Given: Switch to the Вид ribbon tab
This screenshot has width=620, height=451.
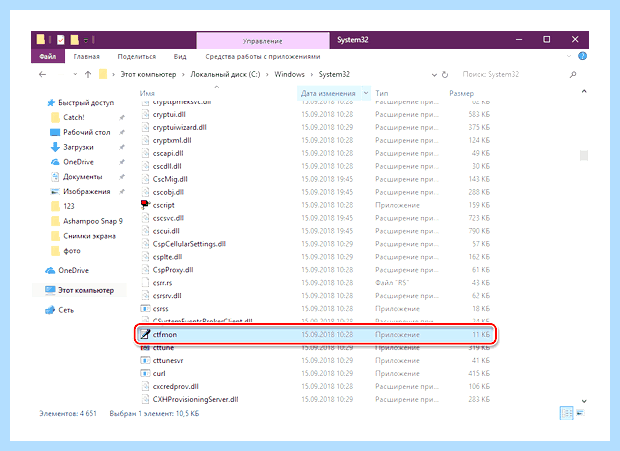Looking at the screenshot, I should 180,57.
